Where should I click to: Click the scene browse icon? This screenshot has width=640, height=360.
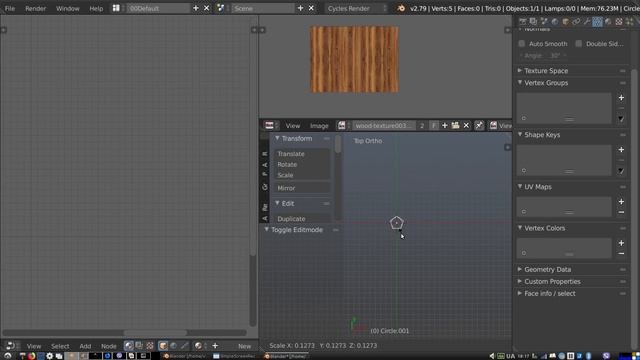(221, 8)
